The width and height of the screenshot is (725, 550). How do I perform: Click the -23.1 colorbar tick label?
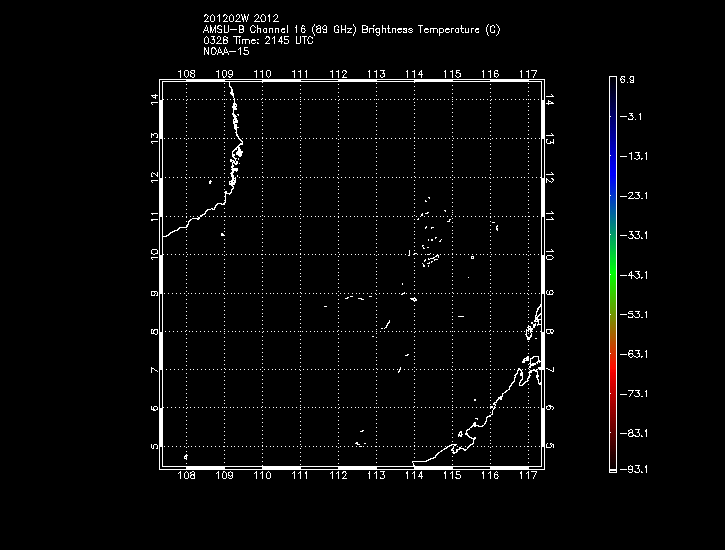pos(636,196)
